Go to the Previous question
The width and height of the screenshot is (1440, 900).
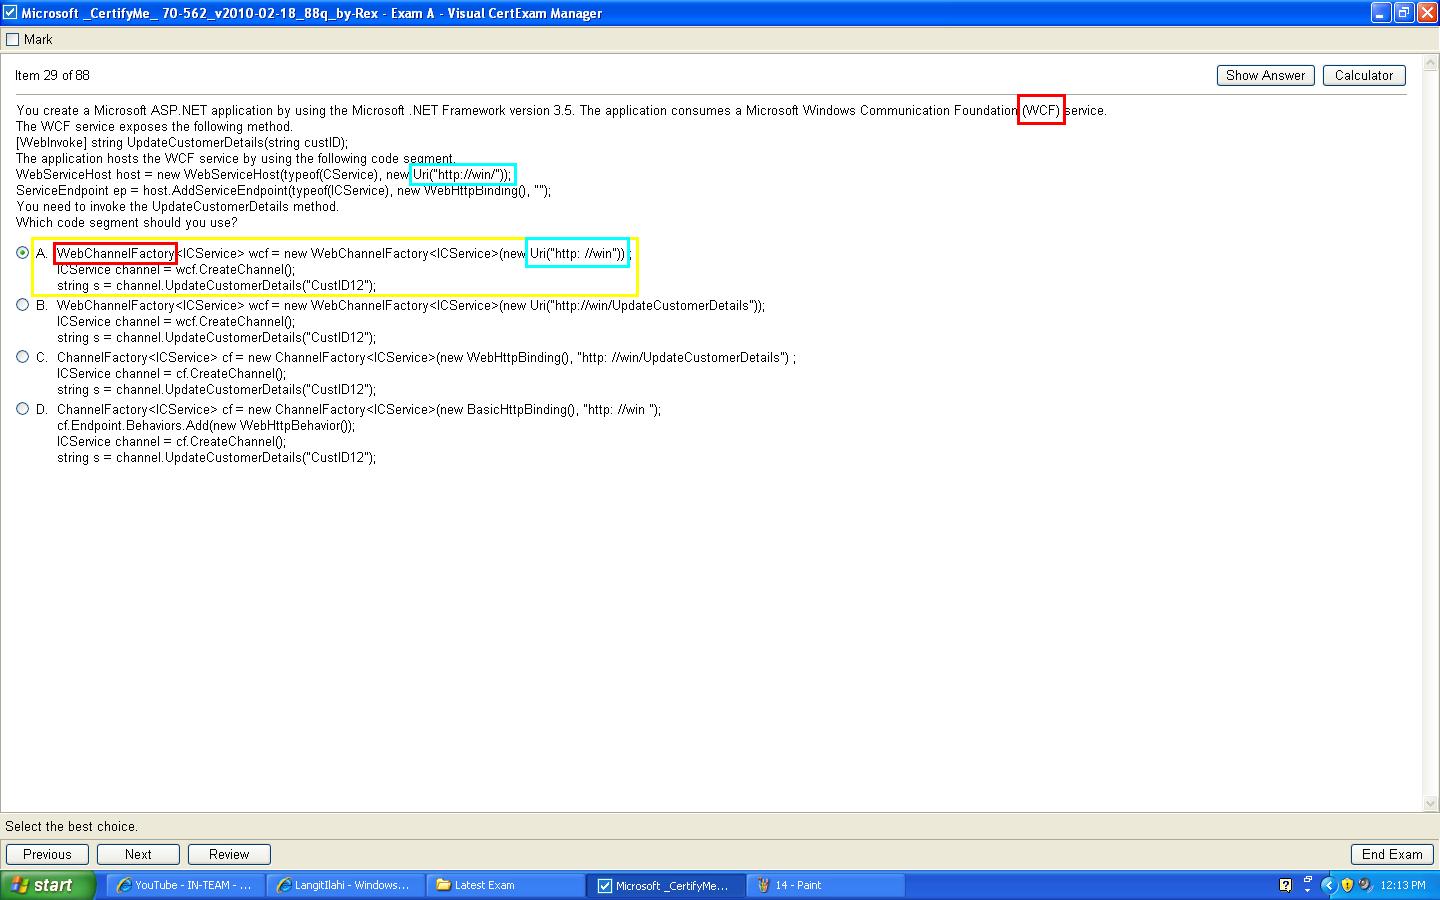click(47, 854)
